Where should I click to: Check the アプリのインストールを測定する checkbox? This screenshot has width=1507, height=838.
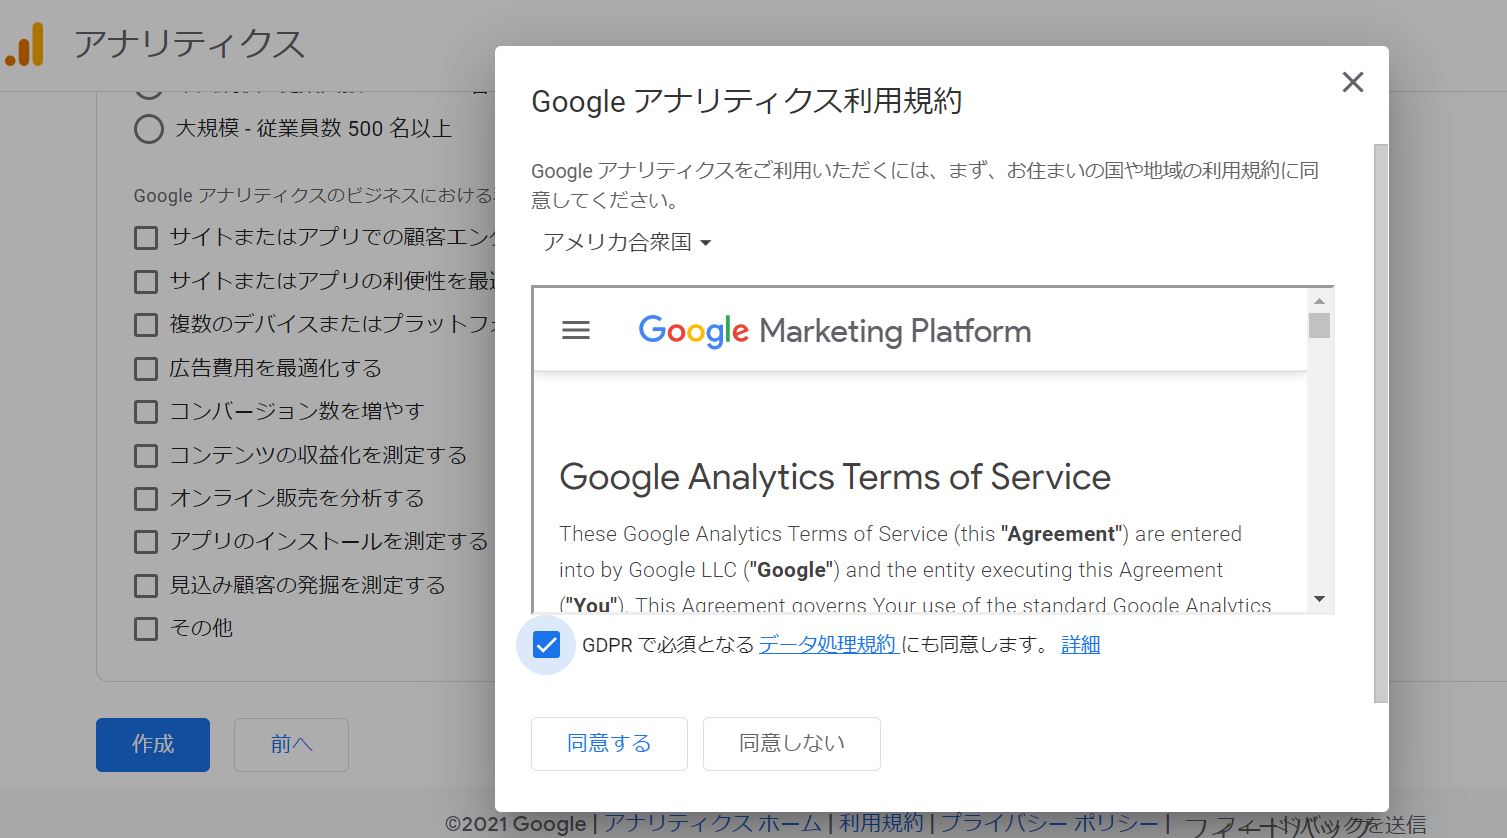146,542
